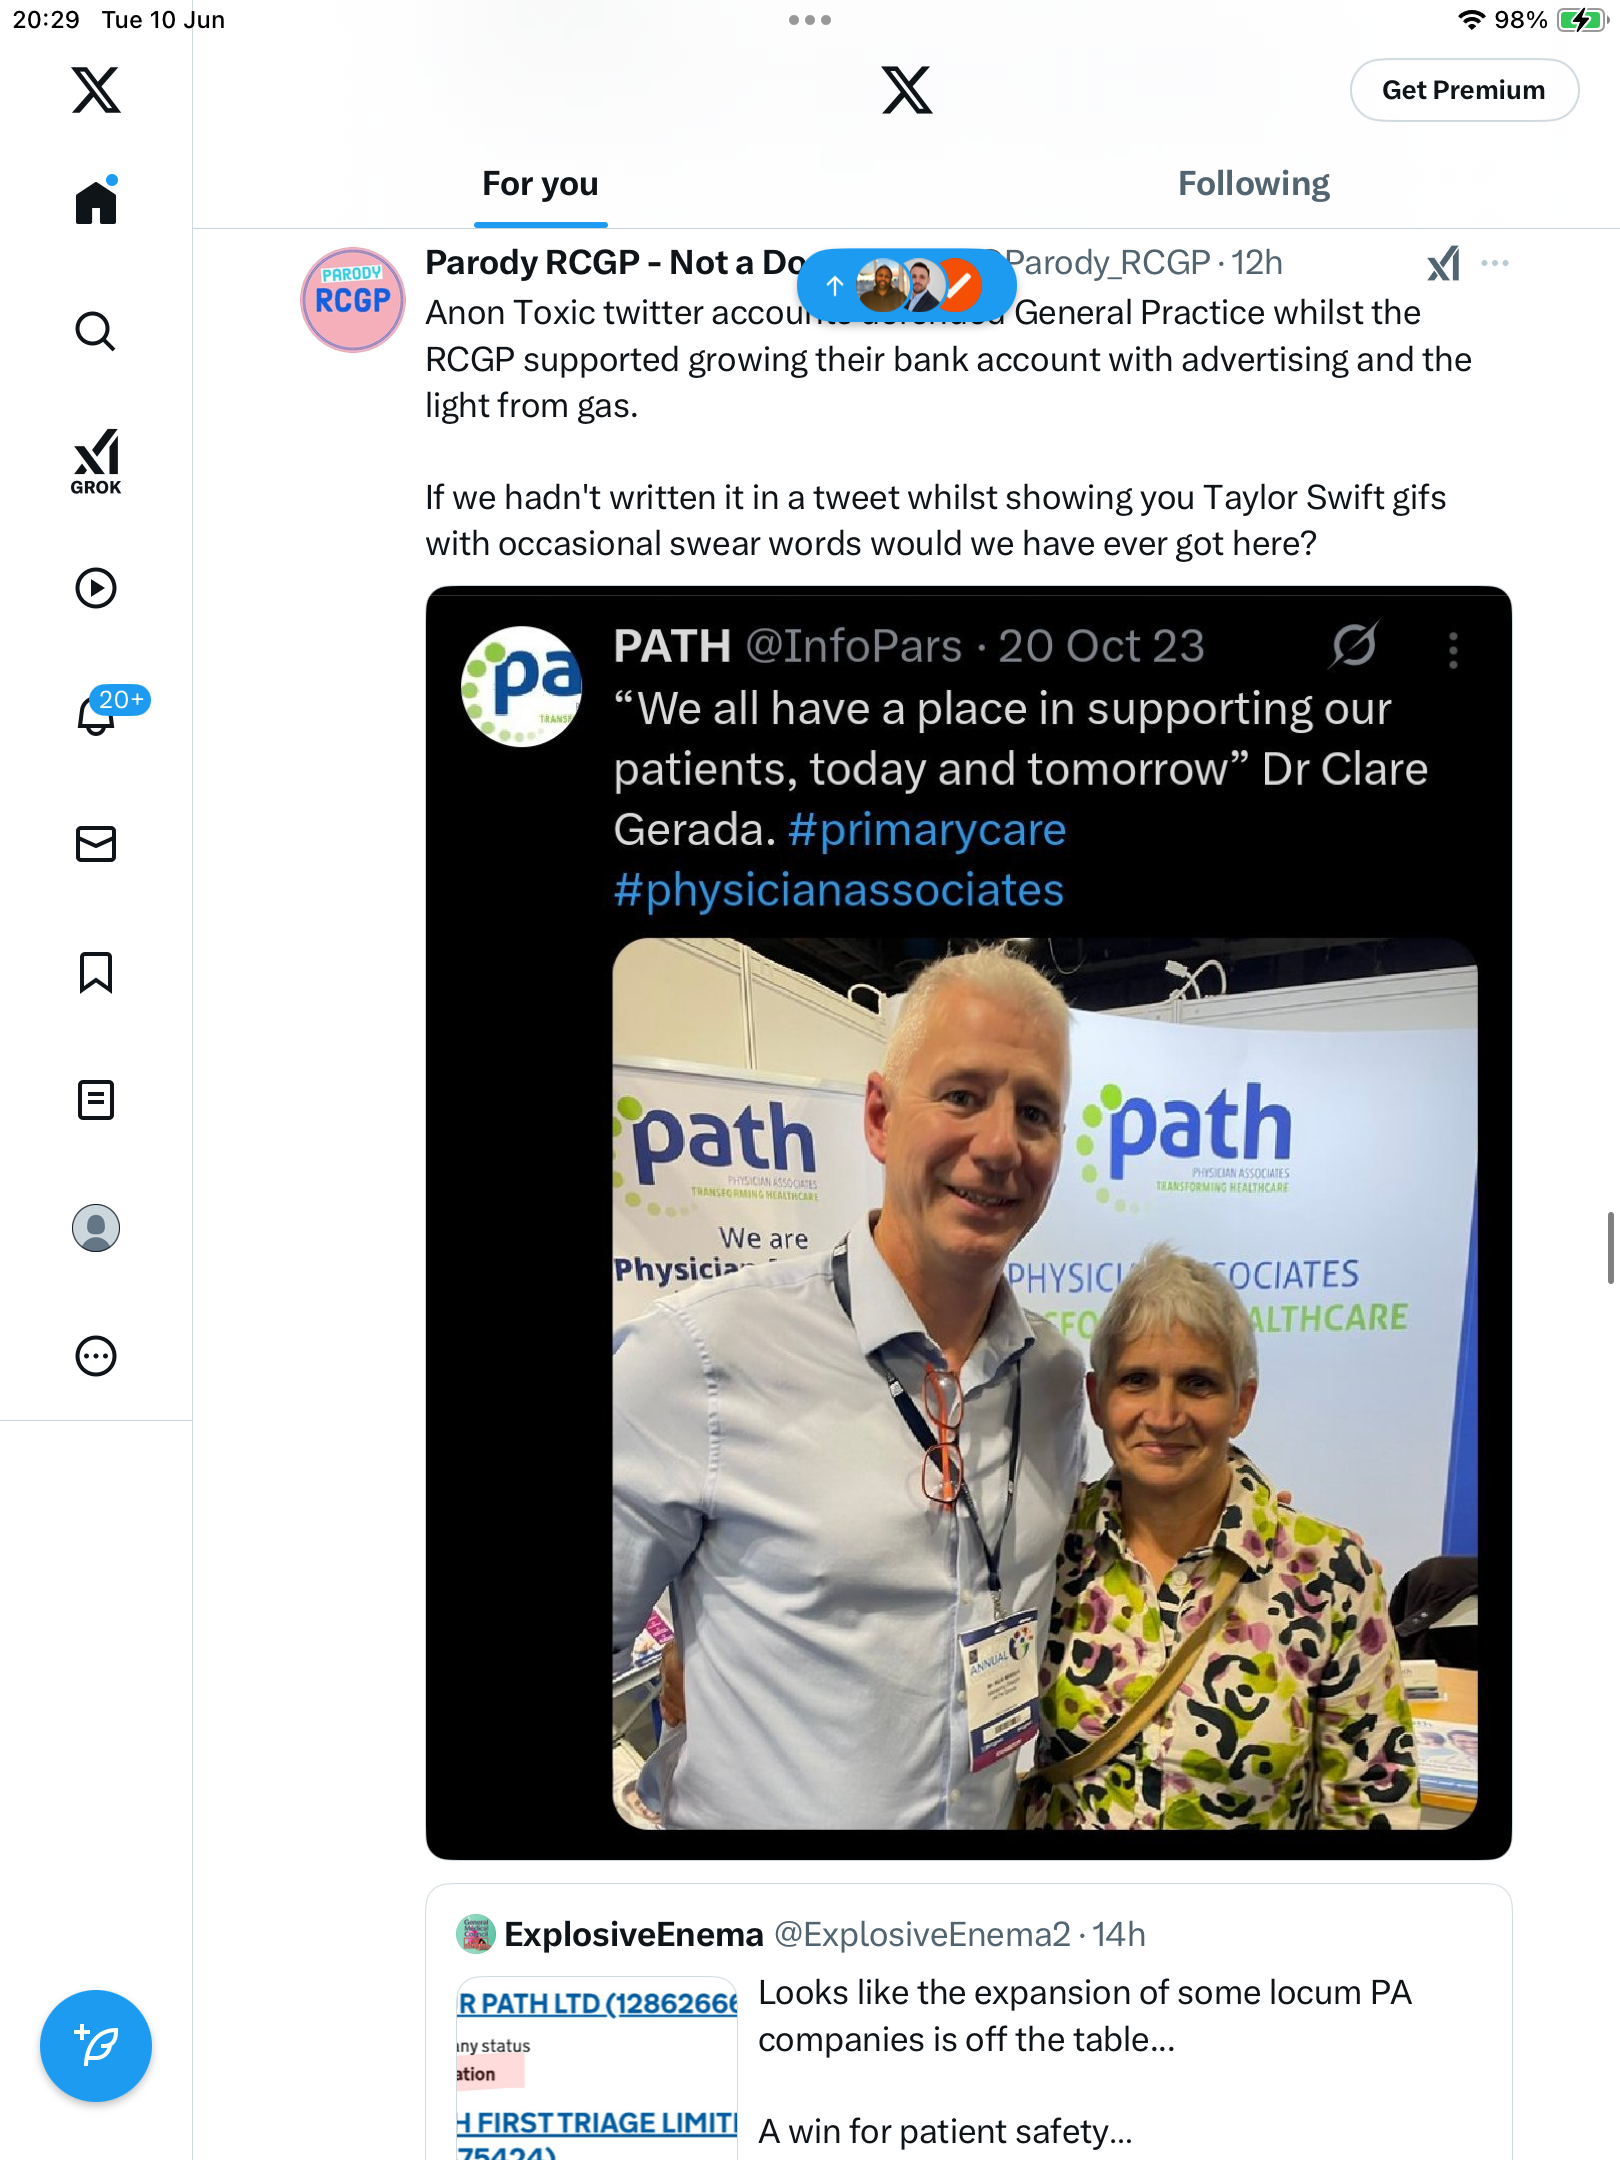Expand the More circle menu in sidebar
The width and height of the screenshot is (1620, 2160).
point(96,1356)
